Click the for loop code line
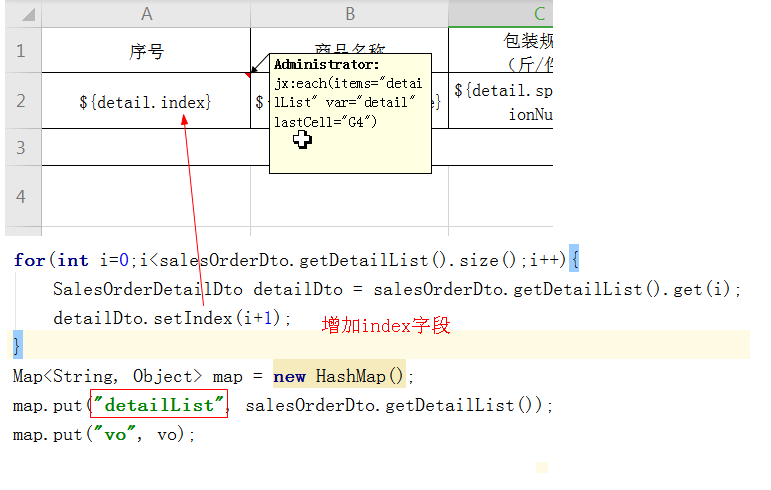The image size is (771, 490). click(297, 259)
